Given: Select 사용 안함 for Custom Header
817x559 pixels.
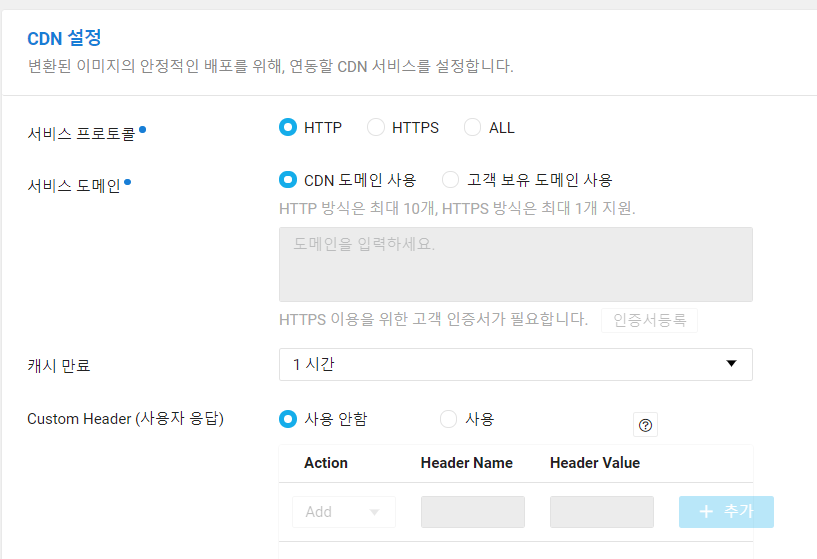Looking at the screenshot, I should [288, 419].
